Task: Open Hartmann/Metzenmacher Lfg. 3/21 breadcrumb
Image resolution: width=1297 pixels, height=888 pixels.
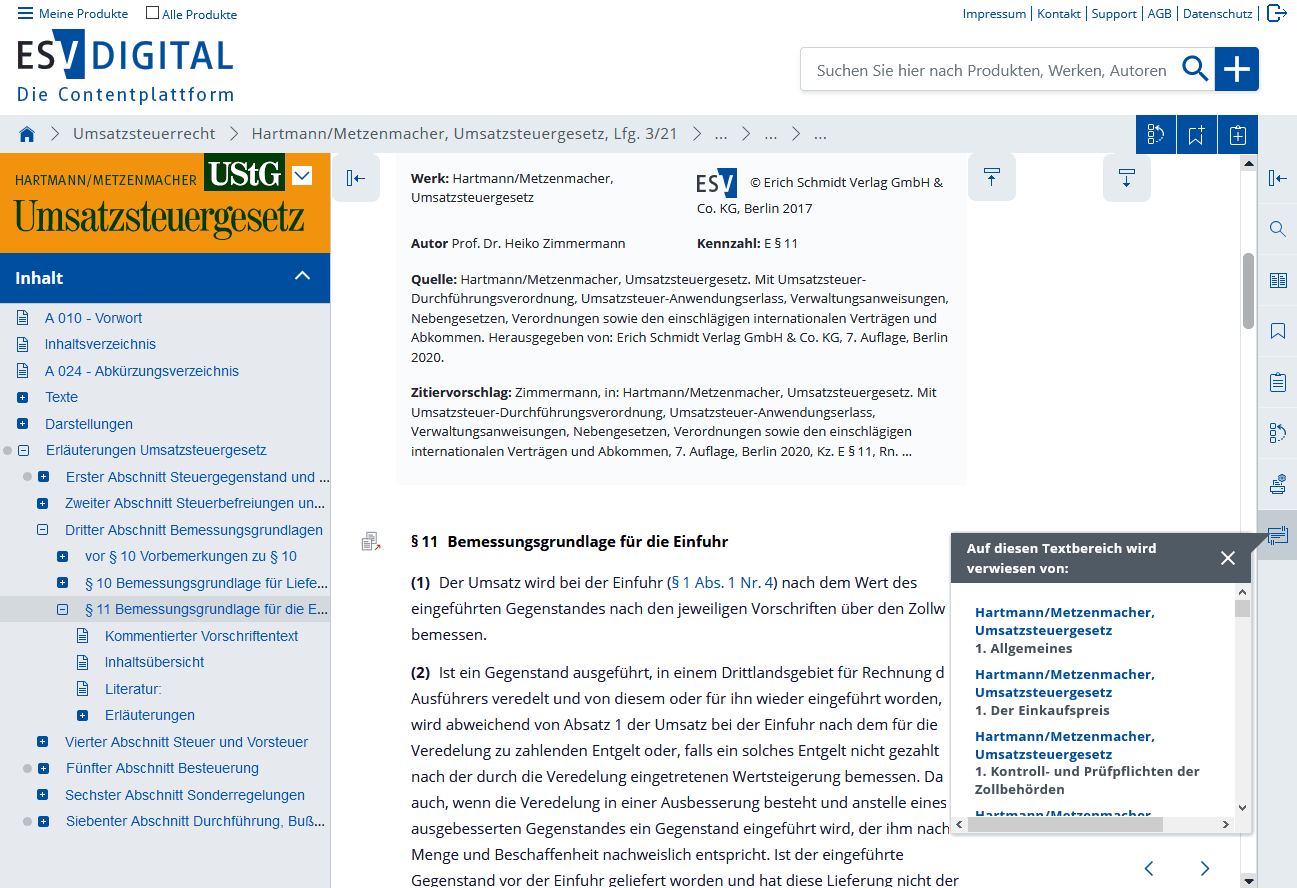Action: (x=465, y=134)
